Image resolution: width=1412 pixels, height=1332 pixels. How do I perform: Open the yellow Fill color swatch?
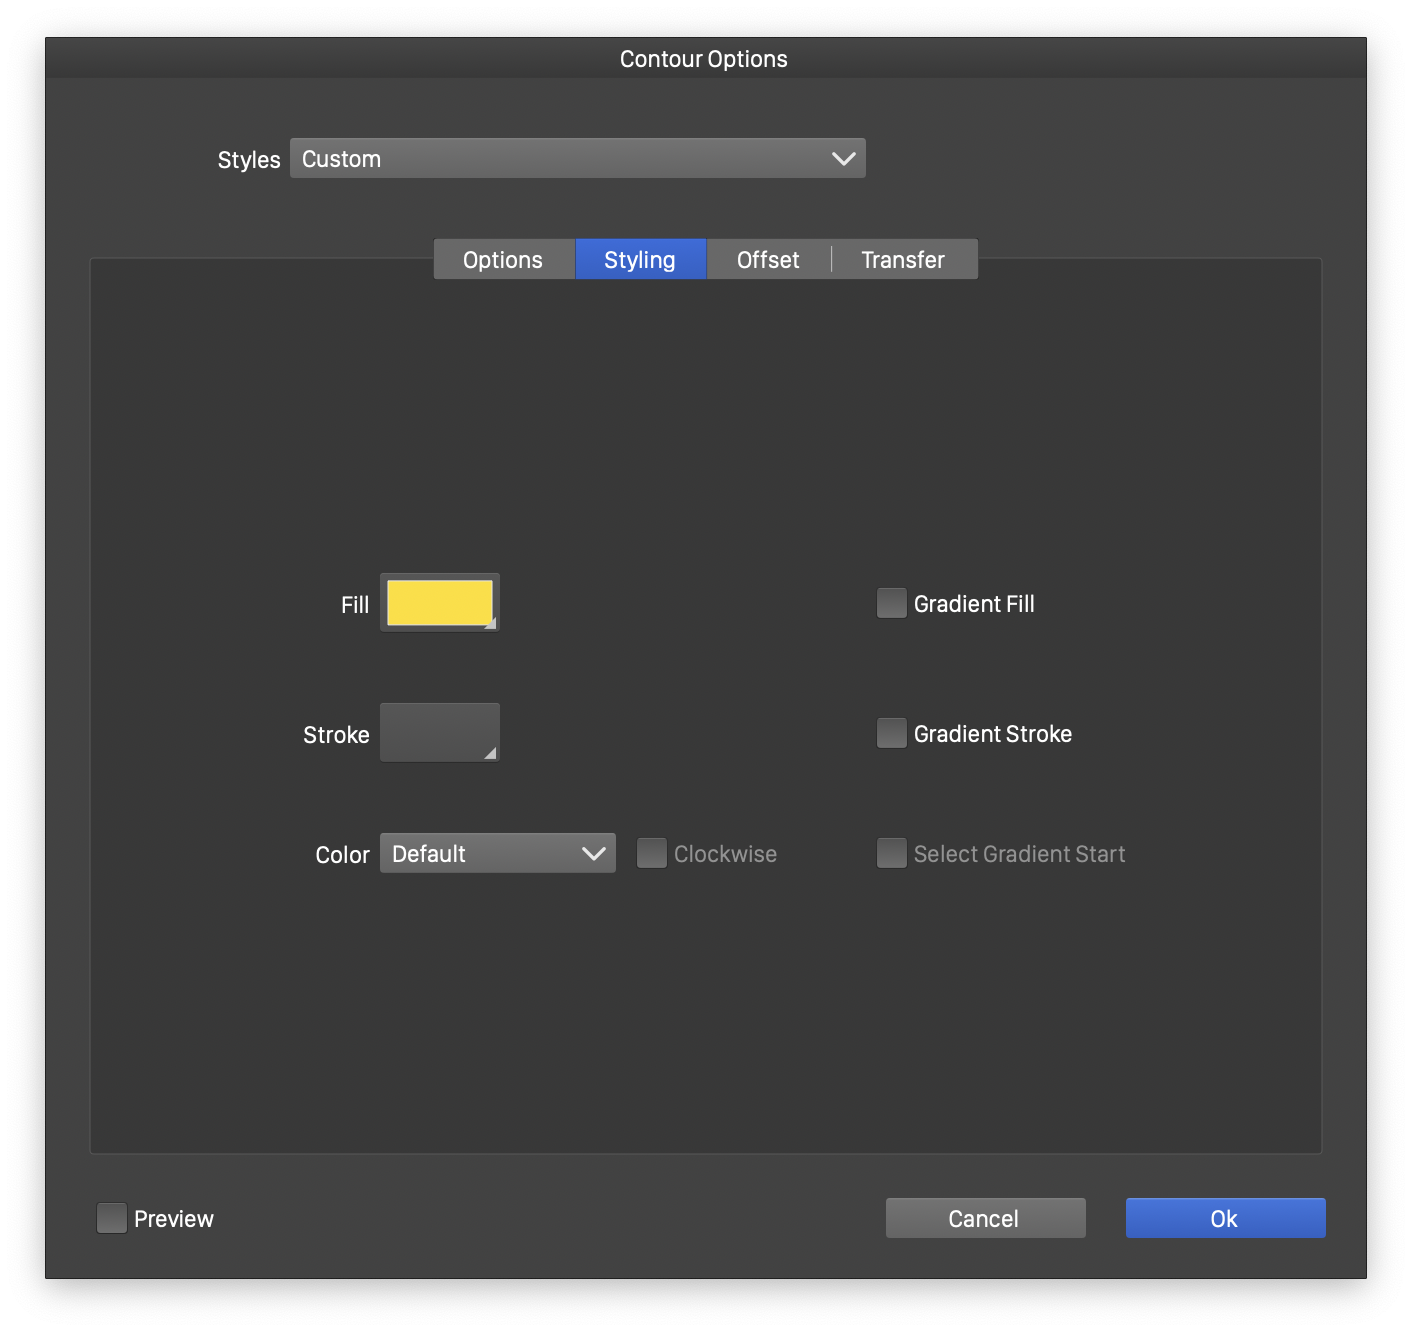(438, 603)
